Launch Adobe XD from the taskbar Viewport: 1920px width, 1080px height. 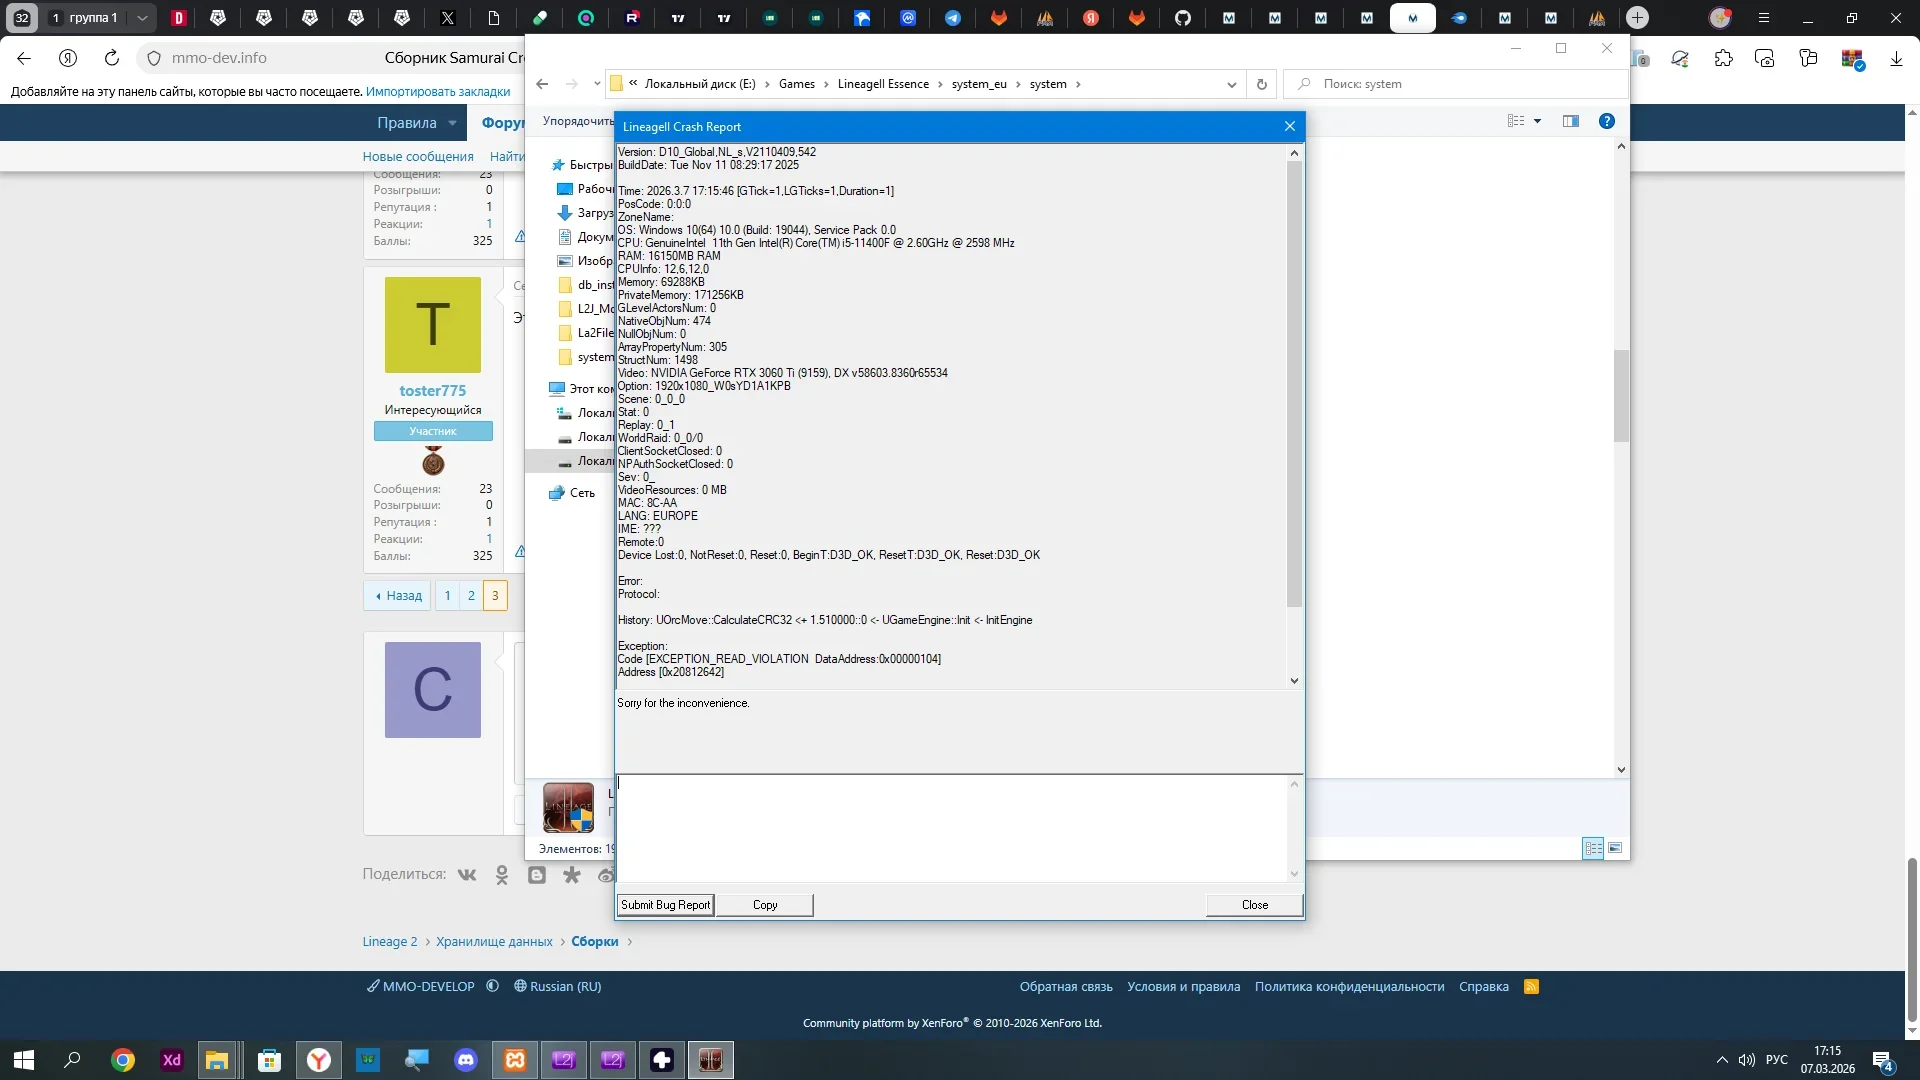(172, 1060)
